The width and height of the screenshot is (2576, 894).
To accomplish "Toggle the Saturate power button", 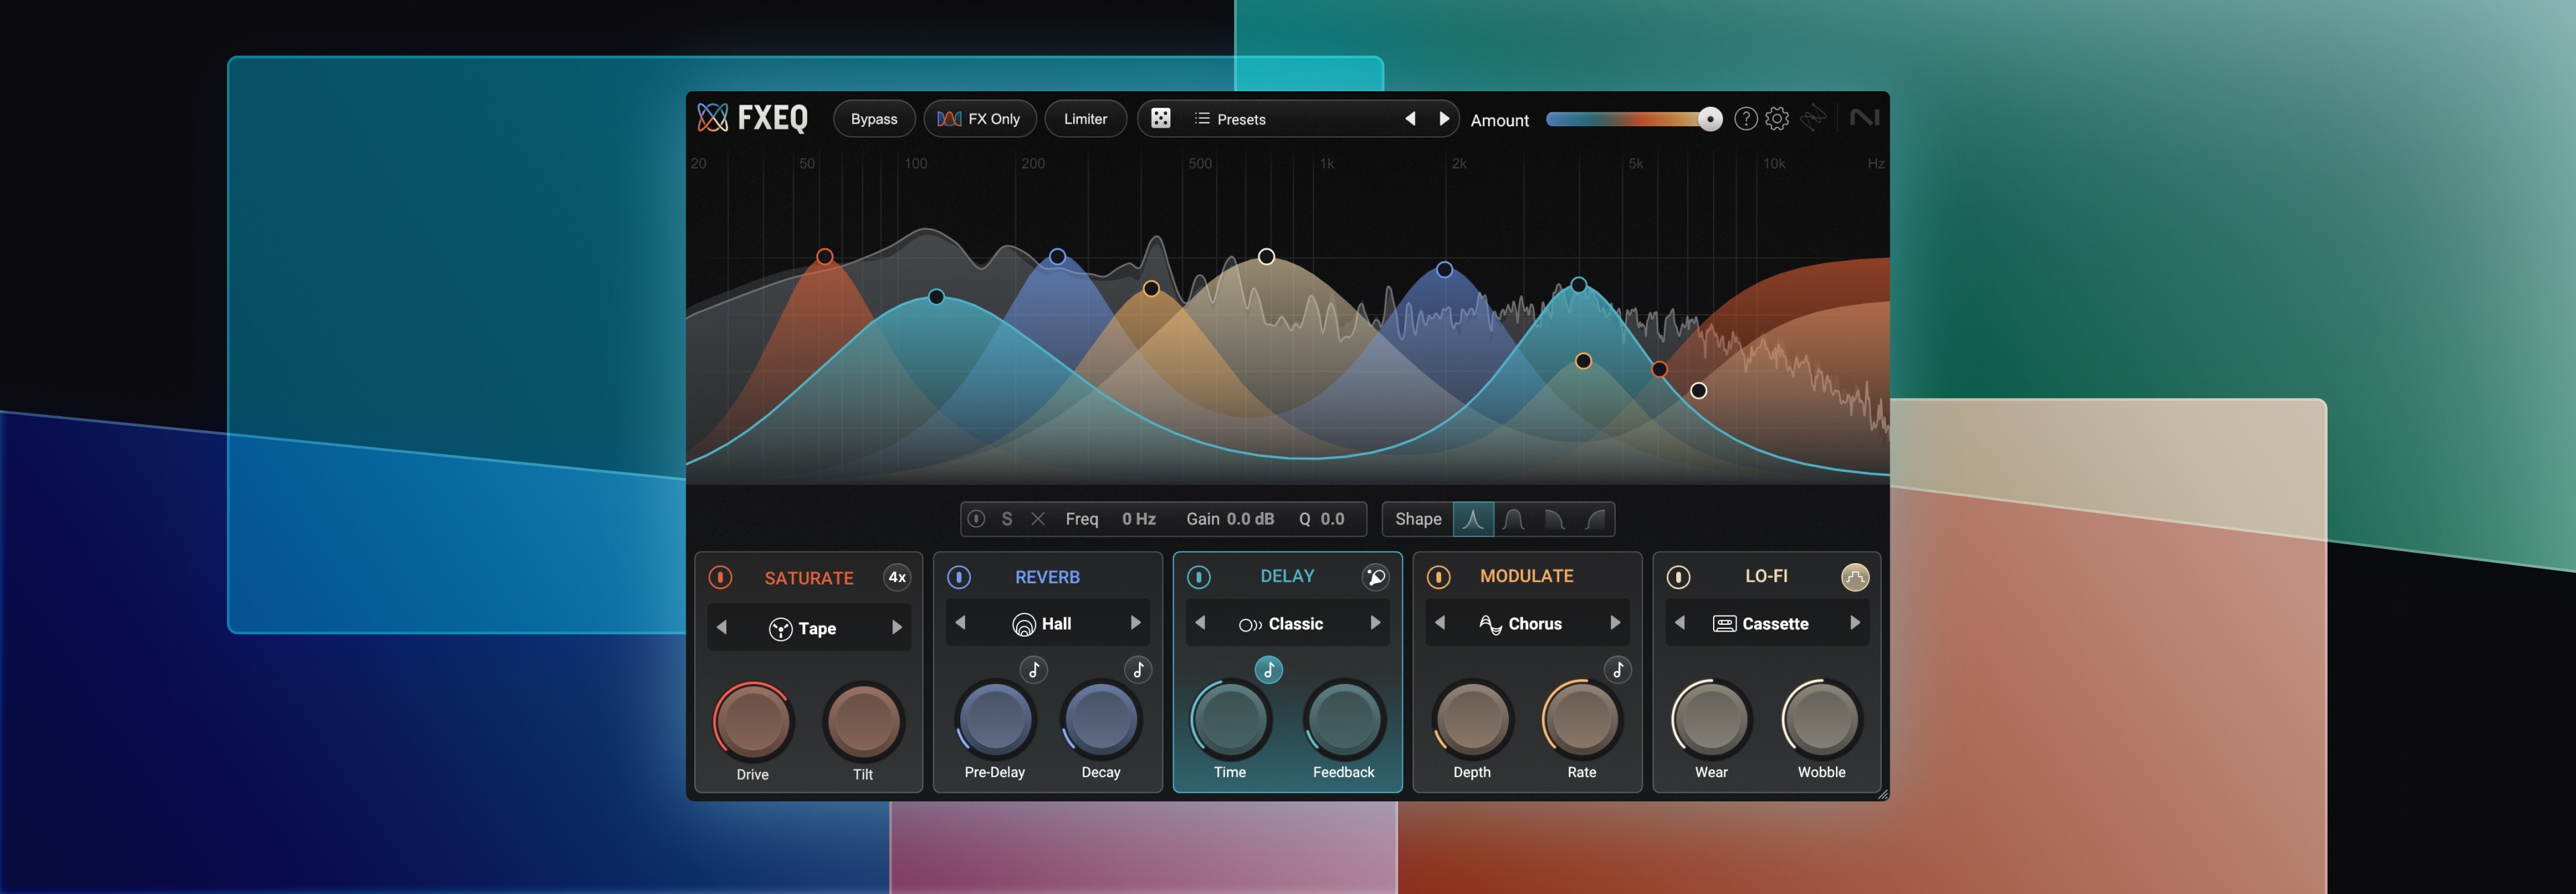I will [720, 578].
